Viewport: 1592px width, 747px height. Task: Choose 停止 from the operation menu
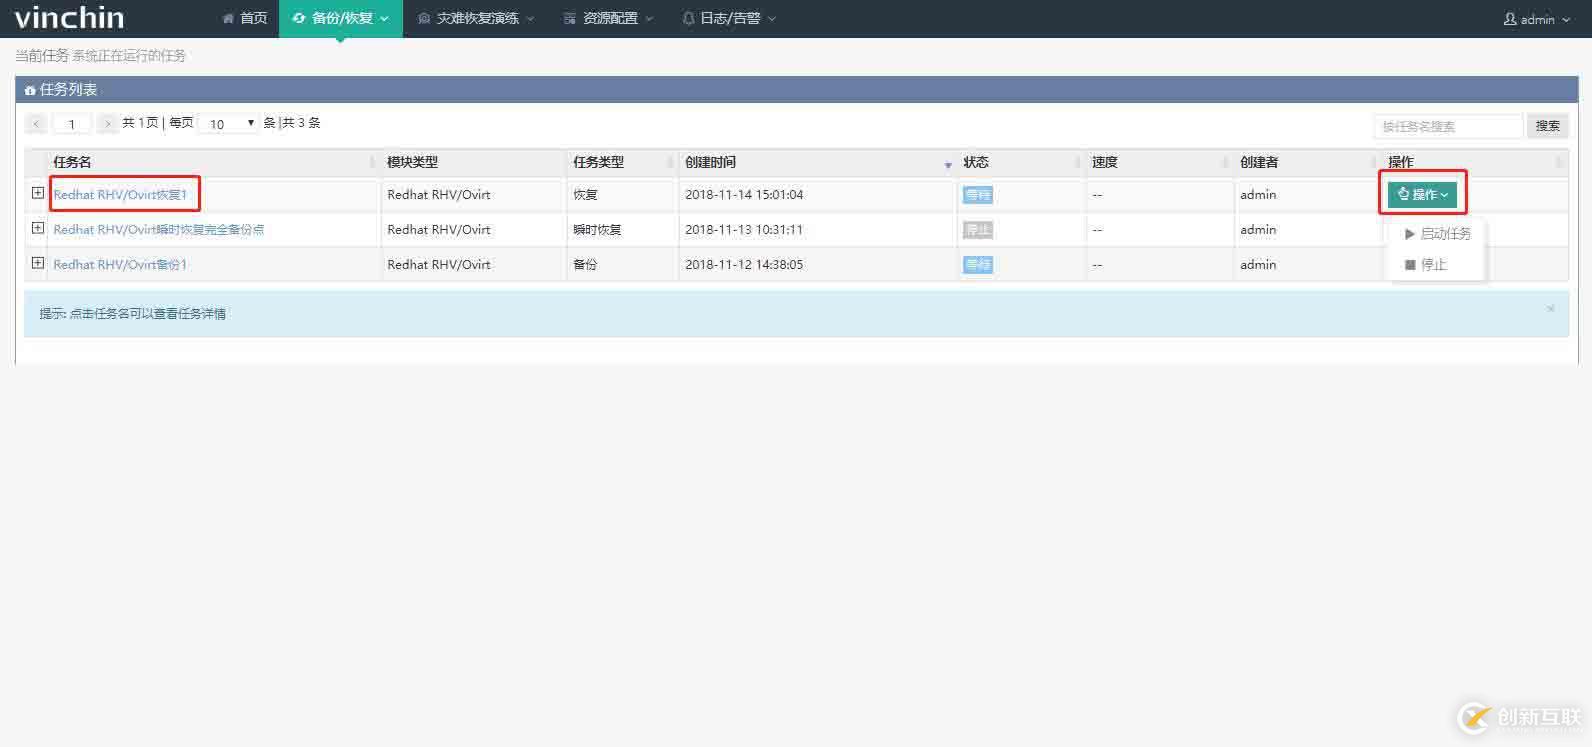(1426, 265)
